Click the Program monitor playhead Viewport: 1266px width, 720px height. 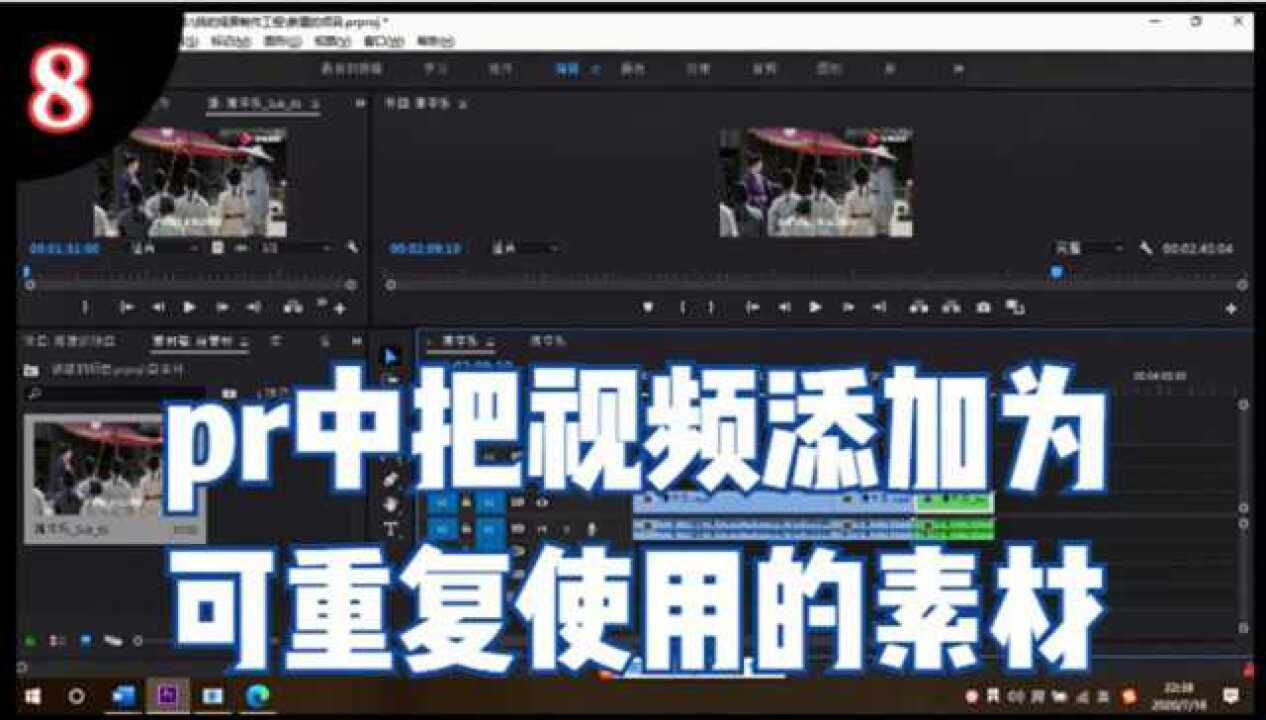pyautogui.click(x=1057, y=271)
